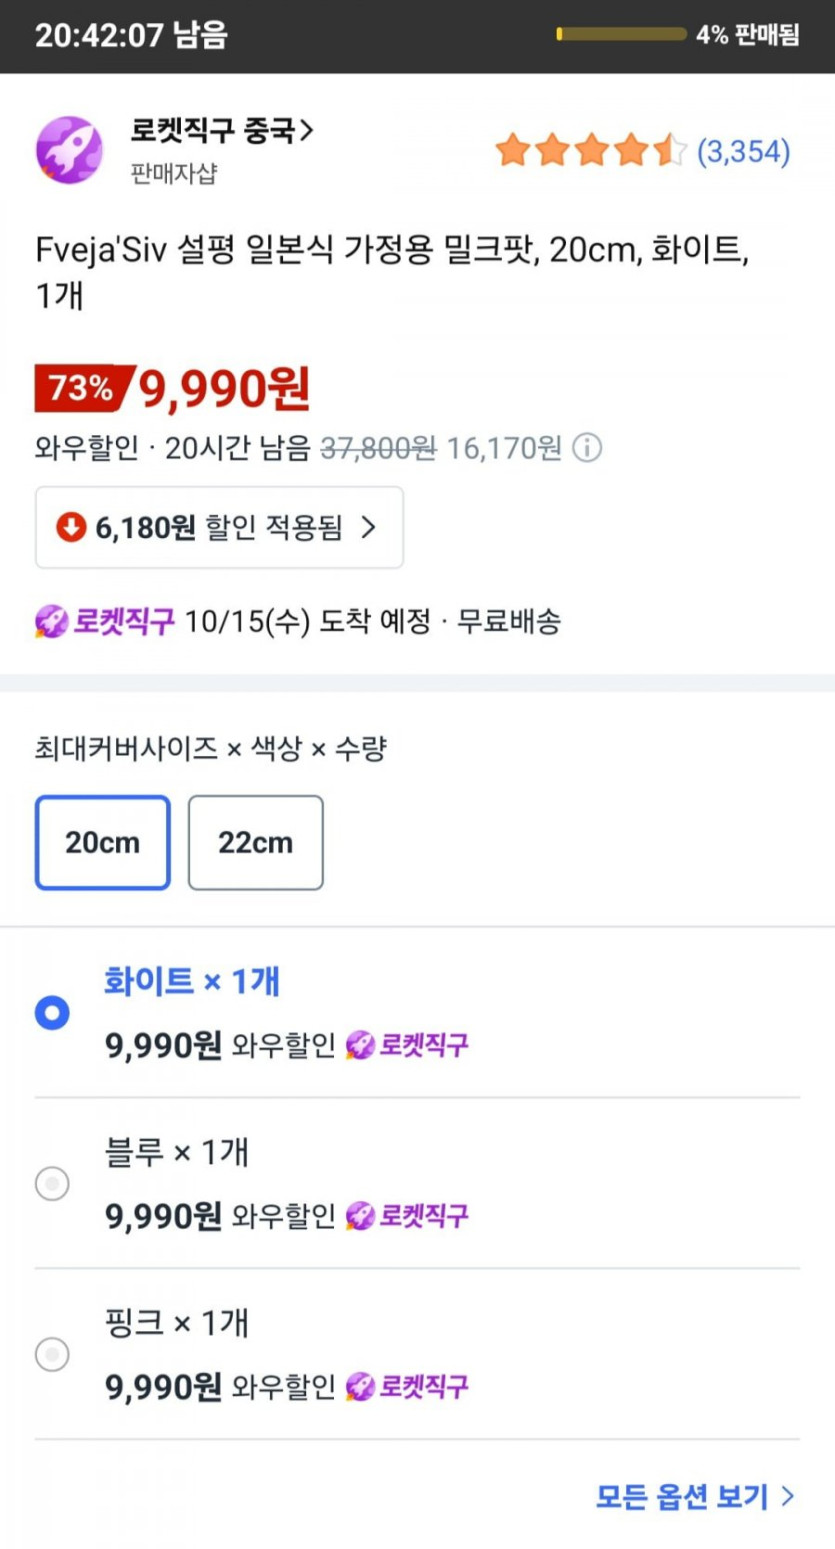
Task: Click 로켓직구 badge in the 블루 option row
Action: click(x=407, y=1216)
